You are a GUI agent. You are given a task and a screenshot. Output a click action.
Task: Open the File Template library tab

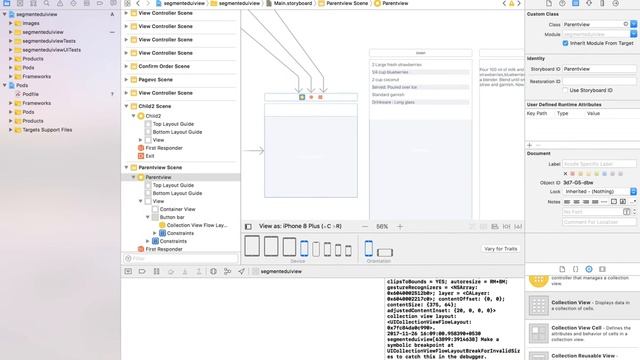pyautogui.click(x=562, y=269)
